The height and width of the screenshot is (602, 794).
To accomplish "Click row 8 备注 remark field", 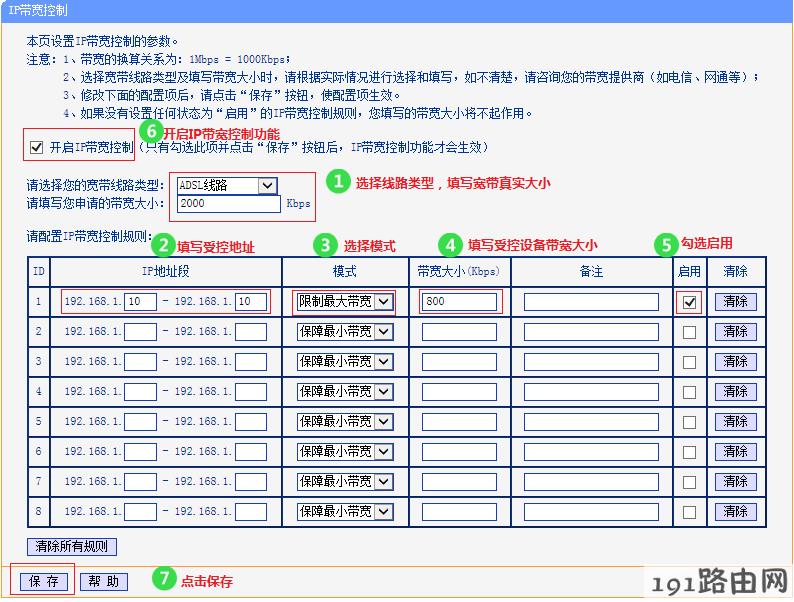I will (591, 511).
